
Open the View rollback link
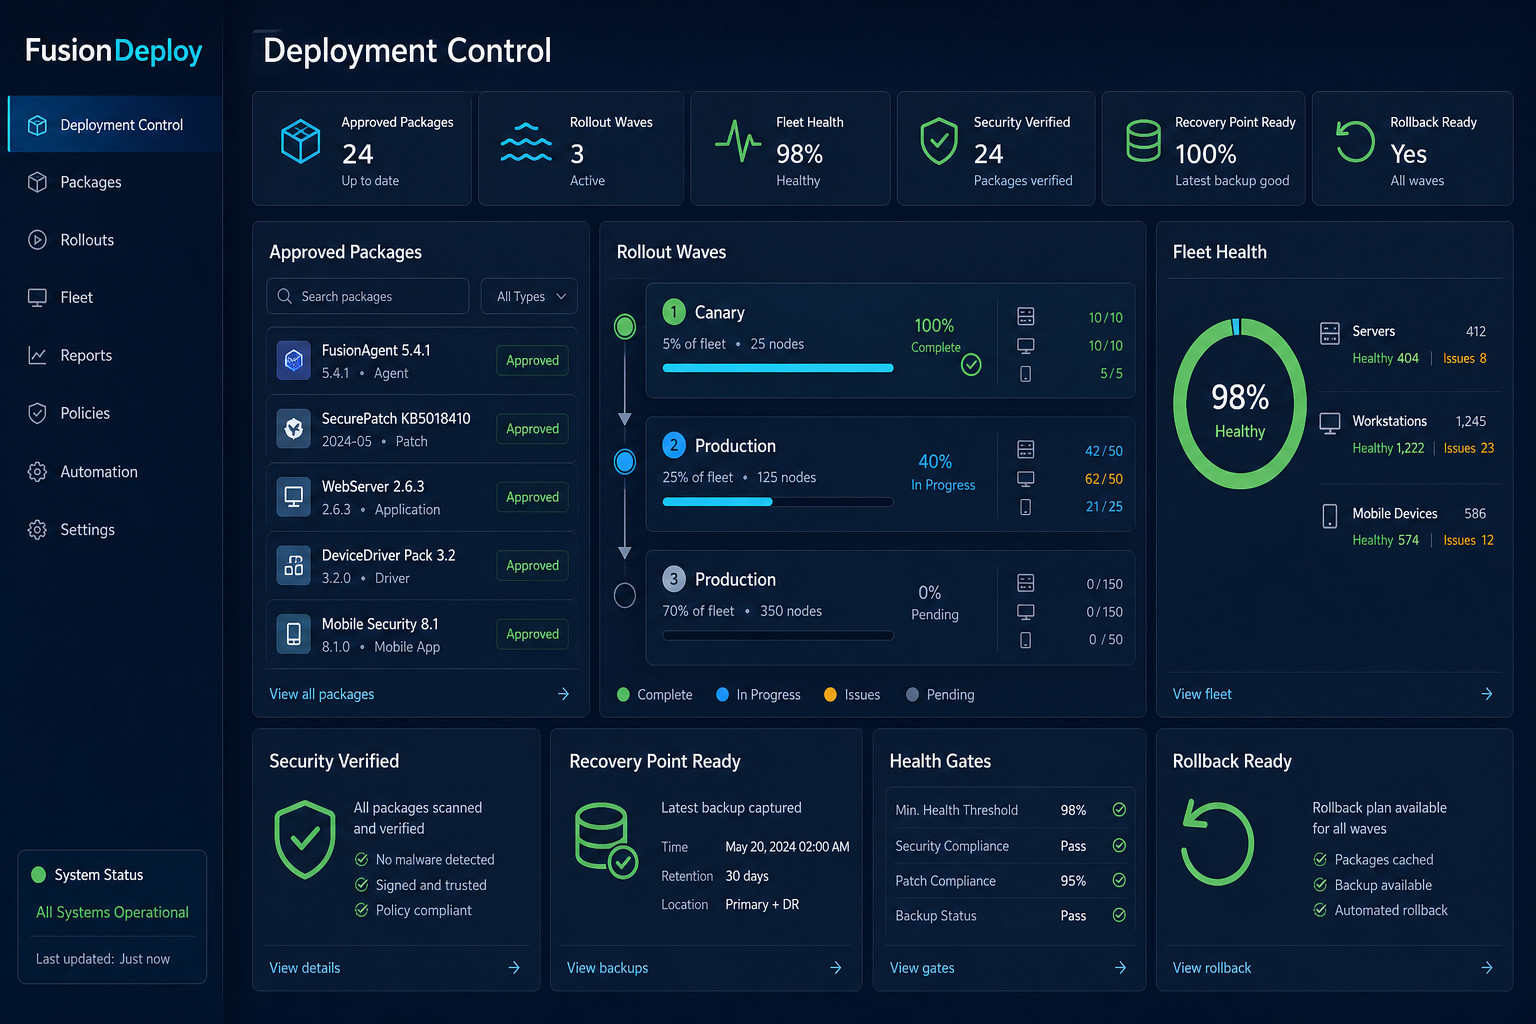1212,968
